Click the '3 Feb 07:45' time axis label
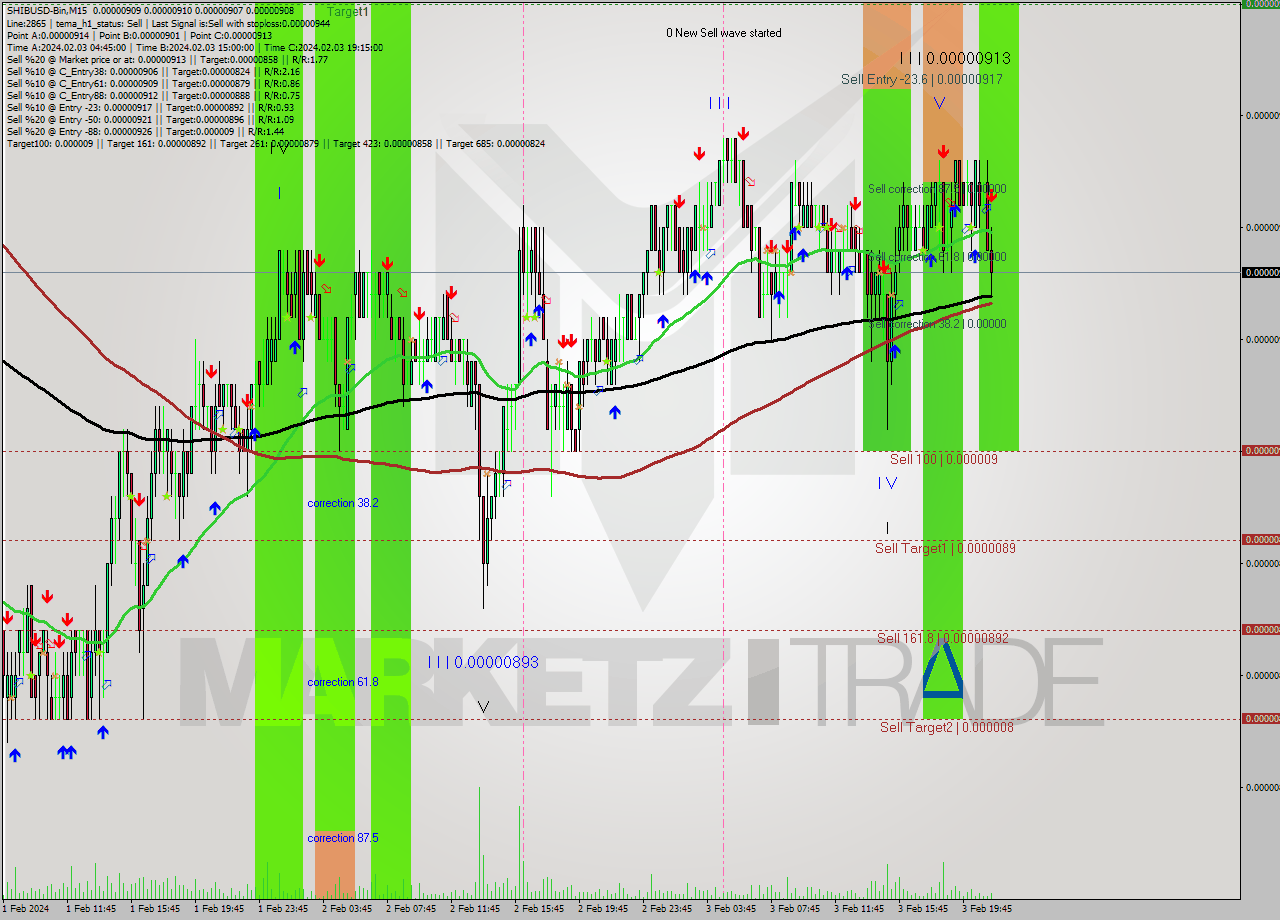This screenshot has height=920, width=1280. [795, 909]
